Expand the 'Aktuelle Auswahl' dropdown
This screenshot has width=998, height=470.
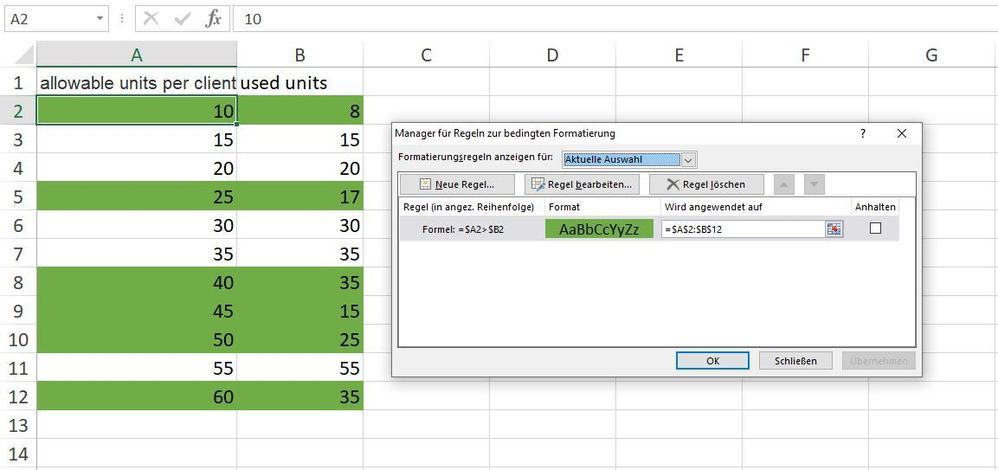tap(689, 159)
